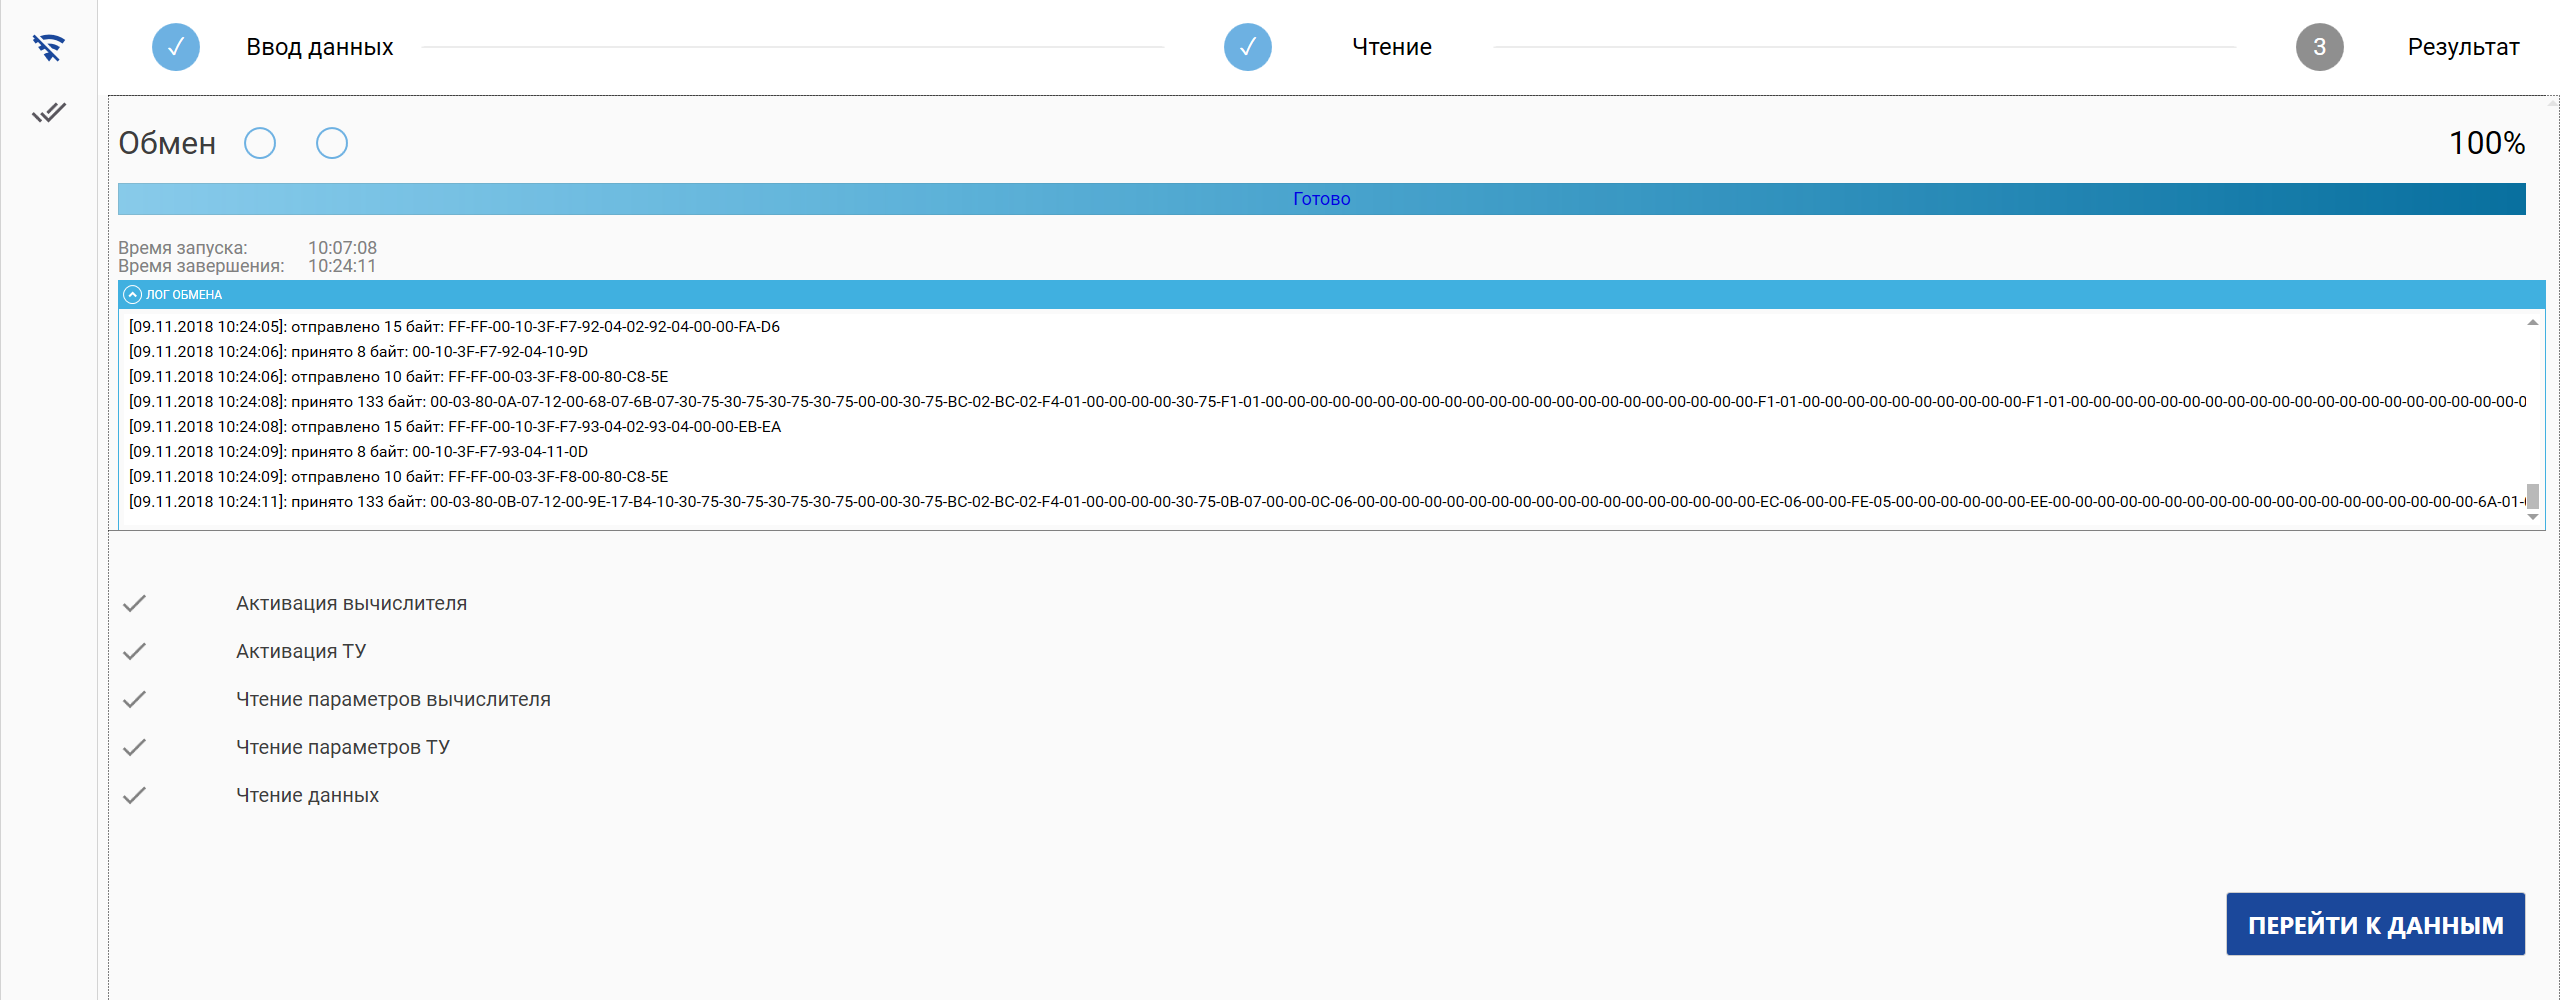Image resolution: width=2560 pixels, height=1000 pixels.
Task: Click log line ending 00-10-3F-F7-92-04-10-9D
Action: (x=358, y=351)
